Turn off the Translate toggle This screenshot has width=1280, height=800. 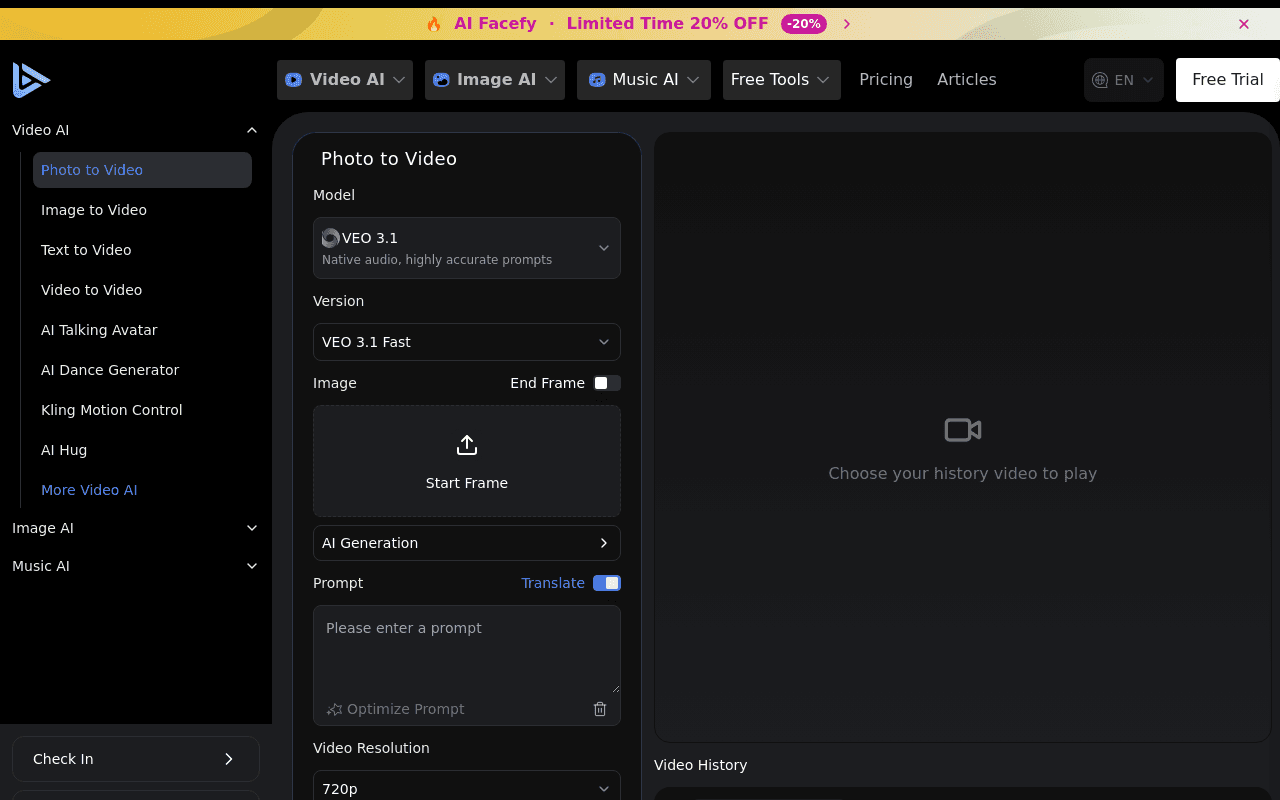pyautogui.click(x=607, y=583)
